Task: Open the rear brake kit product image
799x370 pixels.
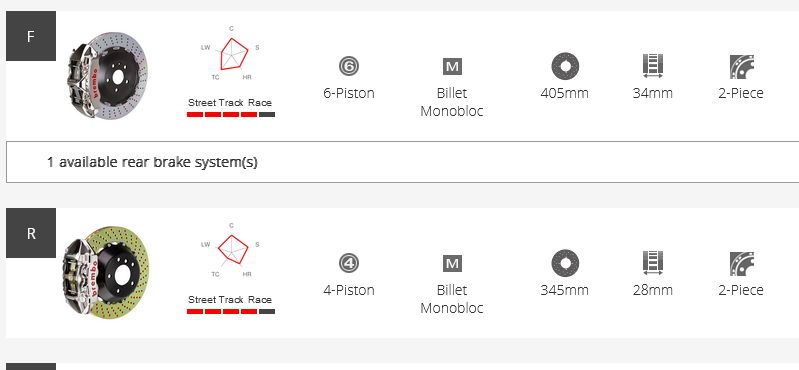Action: tap(106, 273)
